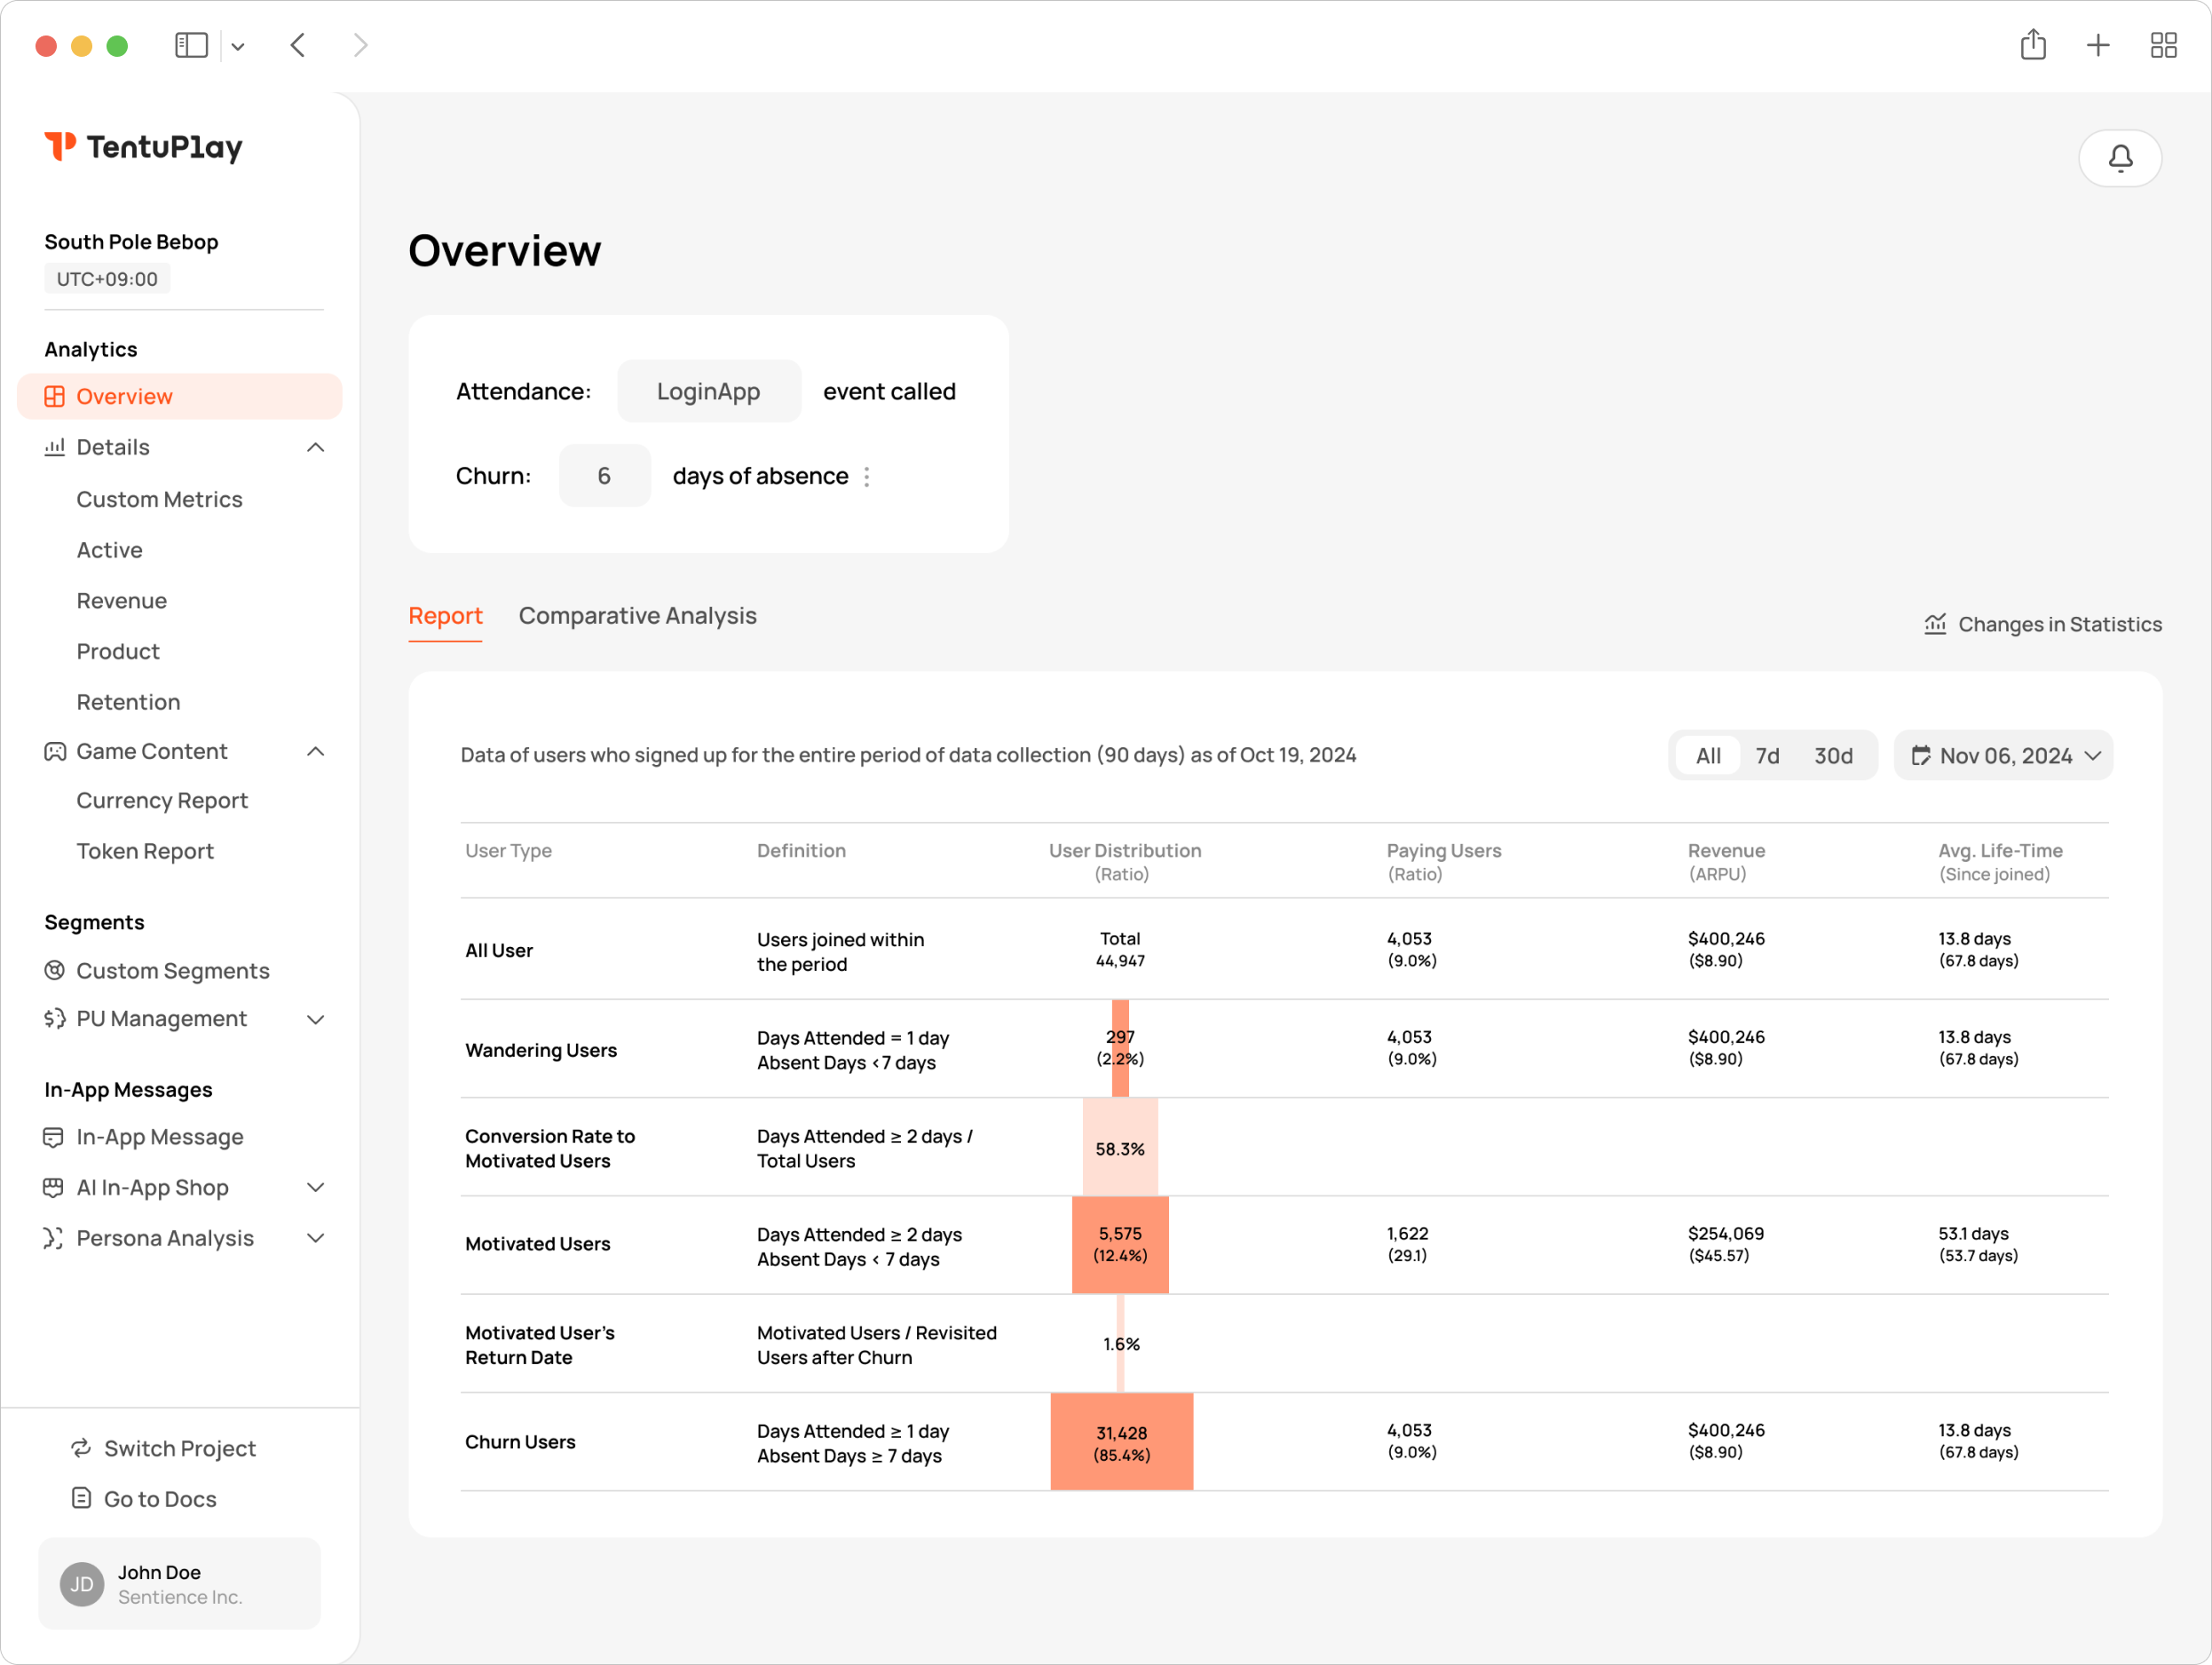The image size is (2212, 1665).
Task: Navigate back with the left arrow
Action: click(297, 45)
